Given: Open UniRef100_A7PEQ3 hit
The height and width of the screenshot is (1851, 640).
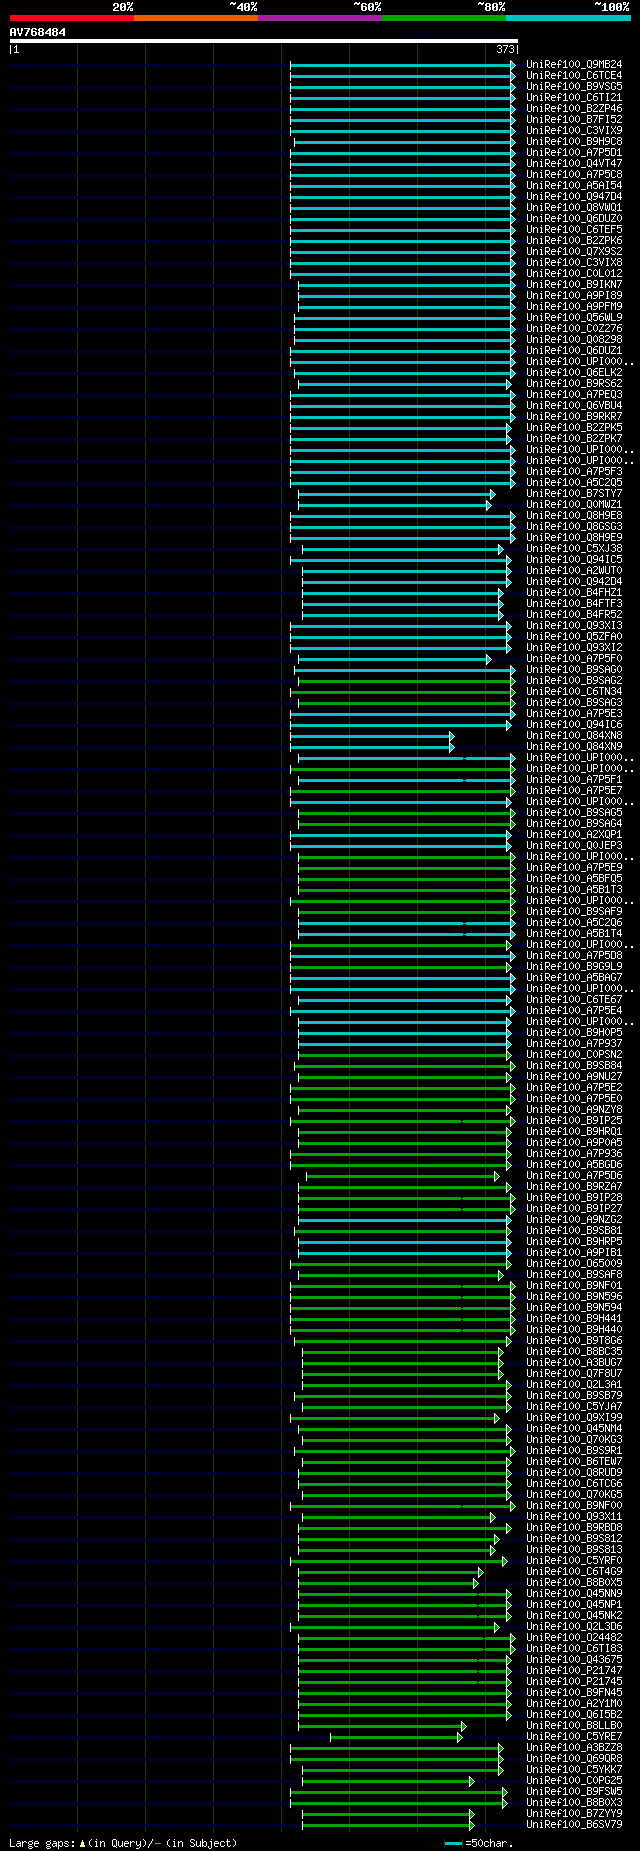Looking at the screenshot, I should [574, 395].
